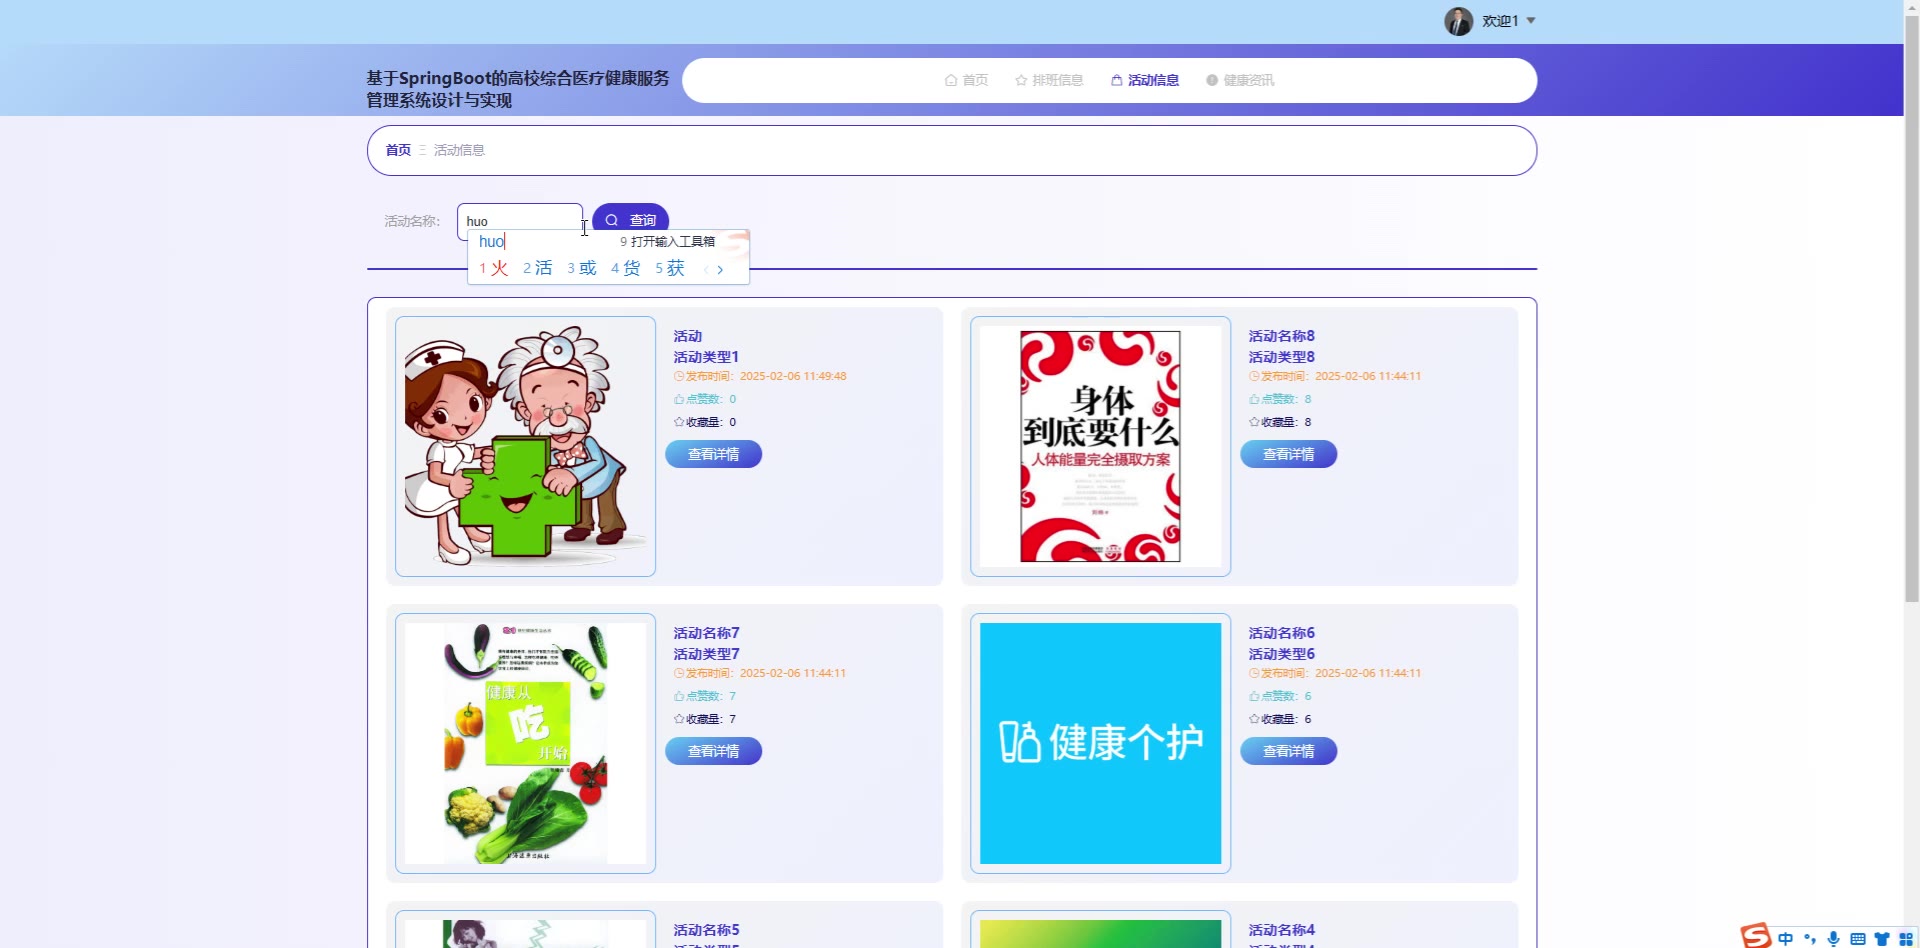
Task: Open the Sogou toolbox grid icon
Action: point(1906,938)
